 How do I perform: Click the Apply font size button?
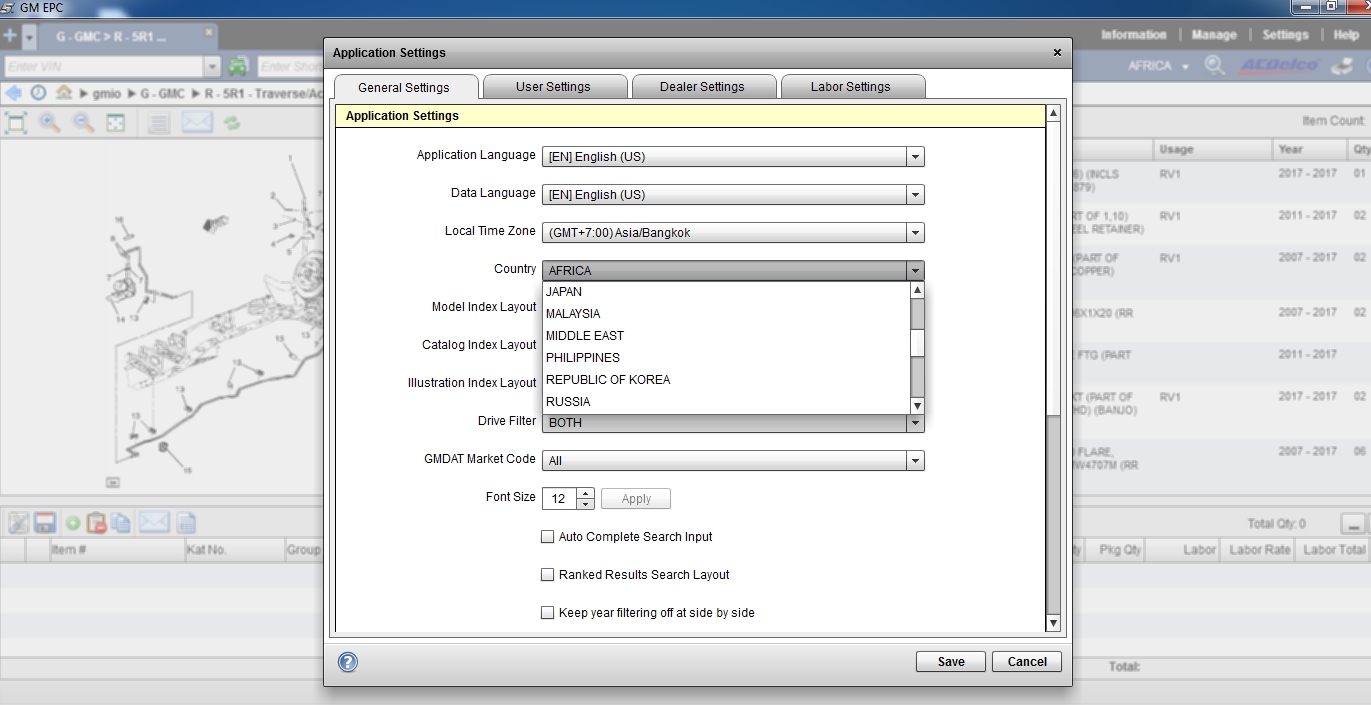pyautogui.click(x=636, y=499)
